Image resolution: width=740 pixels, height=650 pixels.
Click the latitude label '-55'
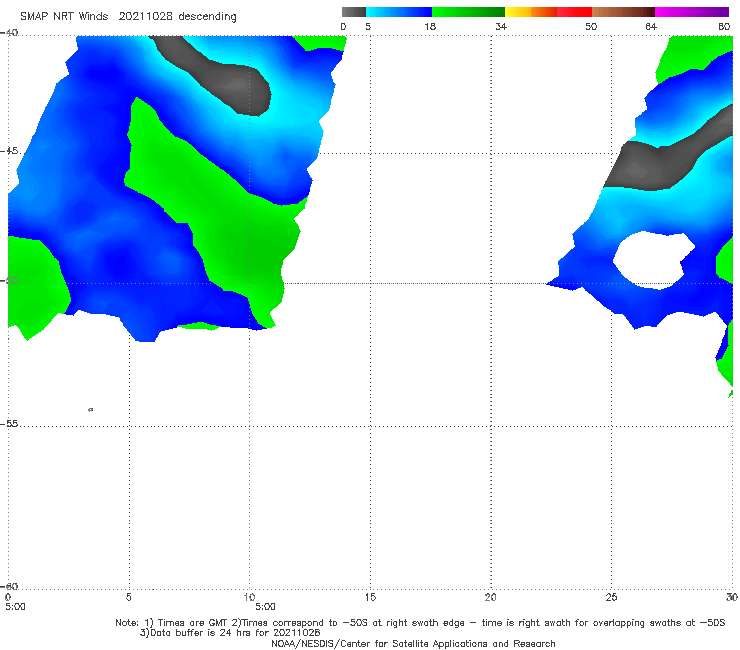click(x=9, y=424)
